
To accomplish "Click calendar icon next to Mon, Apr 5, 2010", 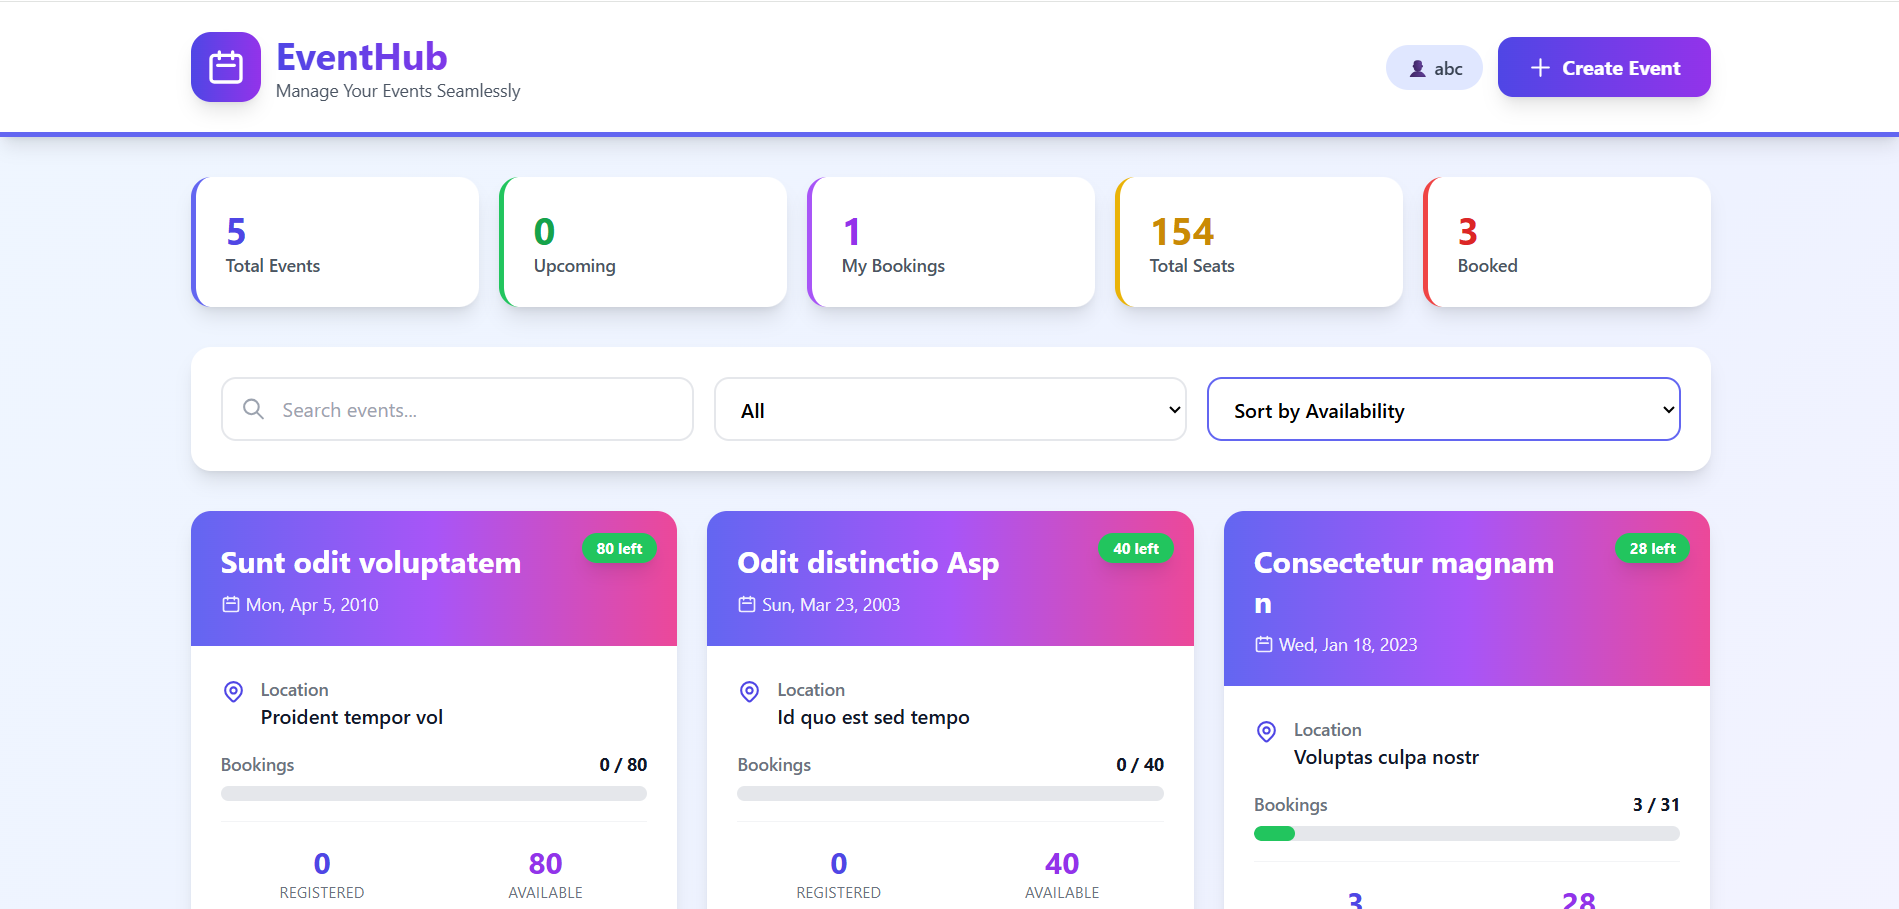I will pos(231,604).
